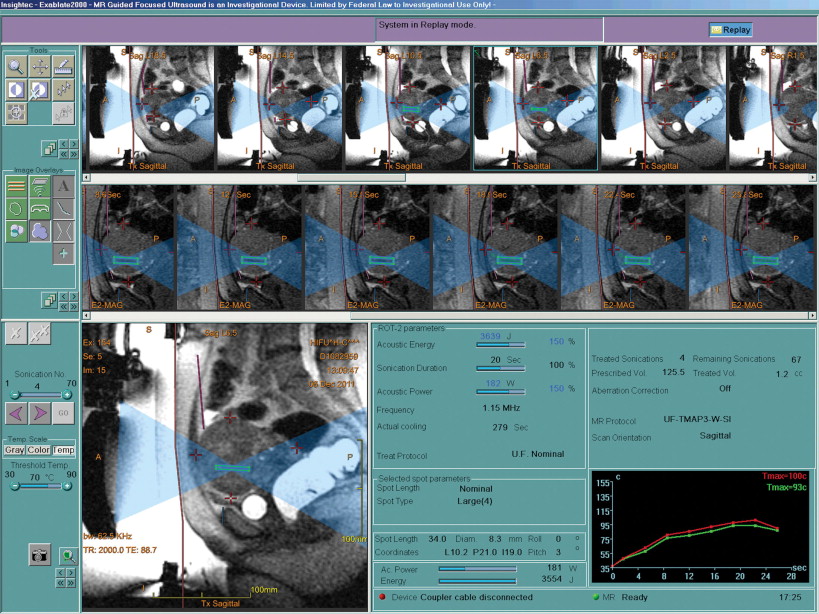Click the first E2-MAG image thumbnail
The width and height of the screenshot is (819, 614).
128,248
